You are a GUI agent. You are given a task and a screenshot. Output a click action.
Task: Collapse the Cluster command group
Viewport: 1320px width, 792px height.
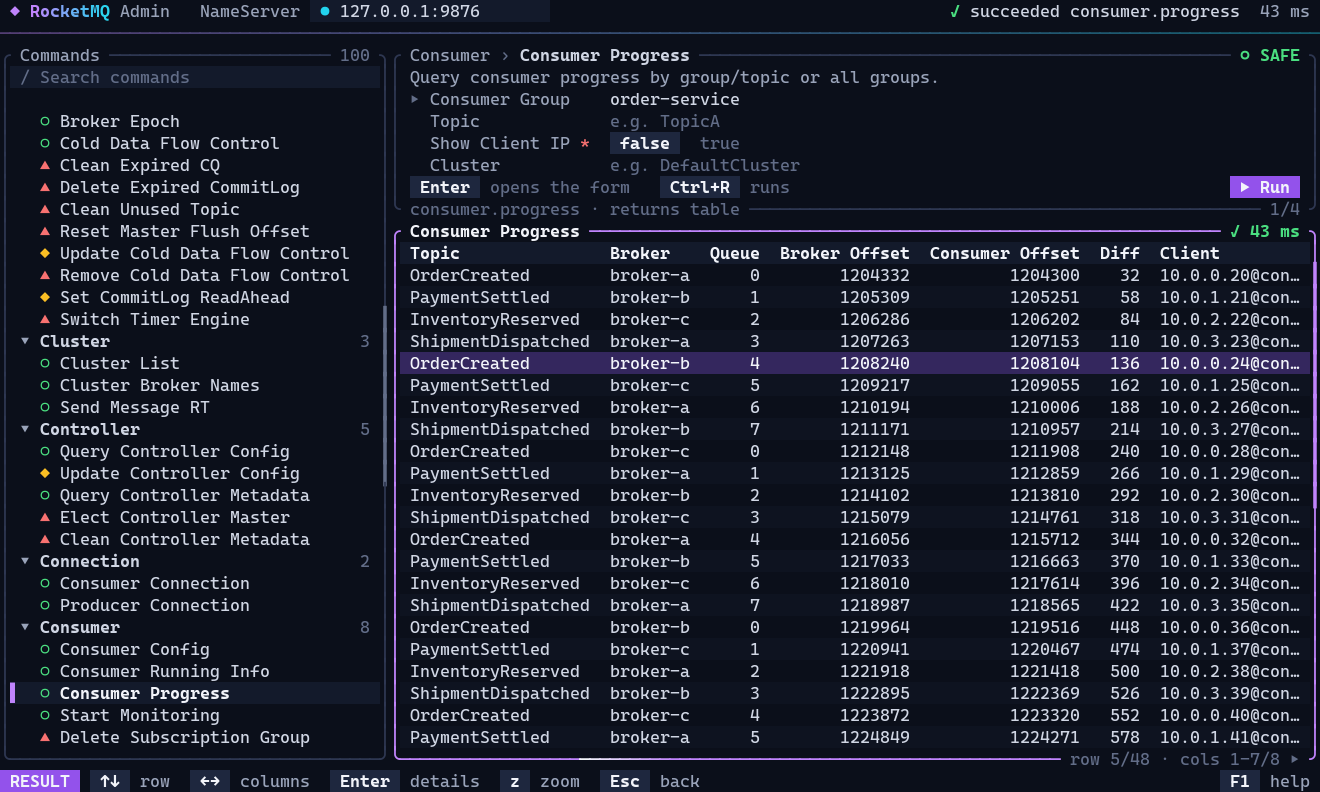tap(25, 342)
